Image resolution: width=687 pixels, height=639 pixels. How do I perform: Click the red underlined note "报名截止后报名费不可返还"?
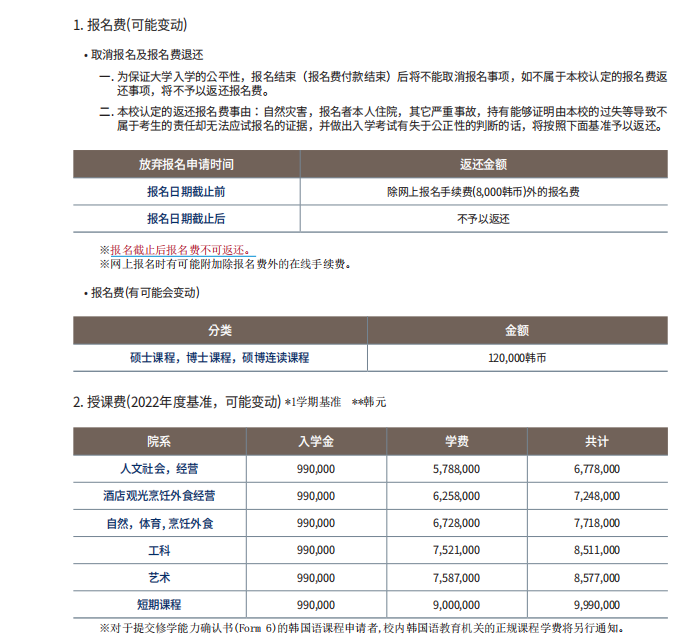pos(180,250)
